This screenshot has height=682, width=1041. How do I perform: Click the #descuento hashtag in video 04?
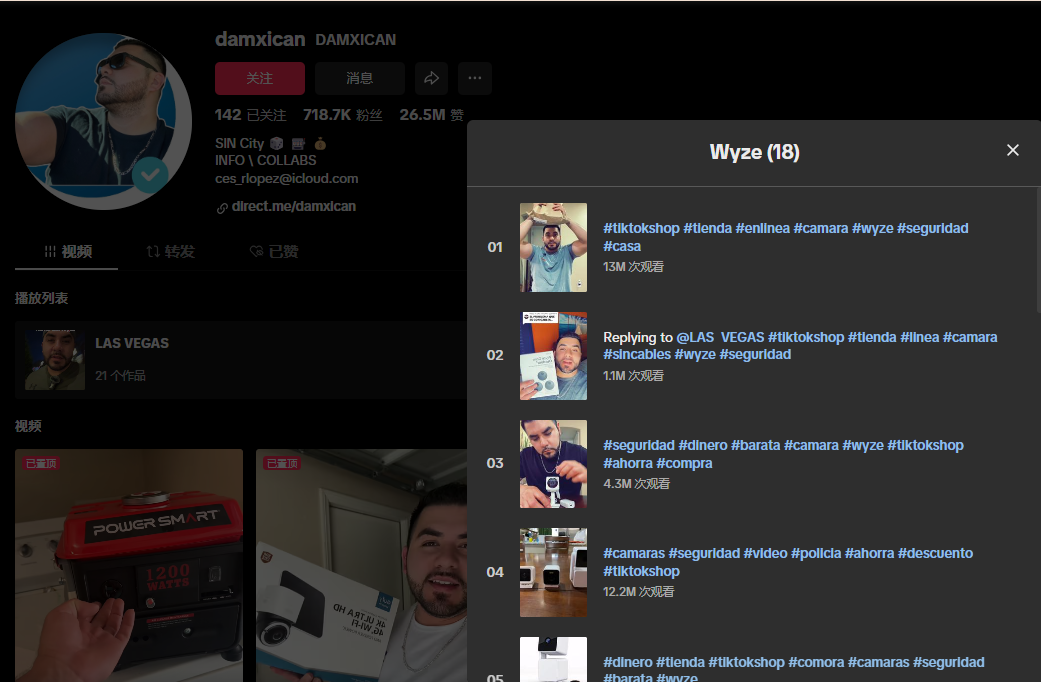pyautogui.click(x=935, y=554)
